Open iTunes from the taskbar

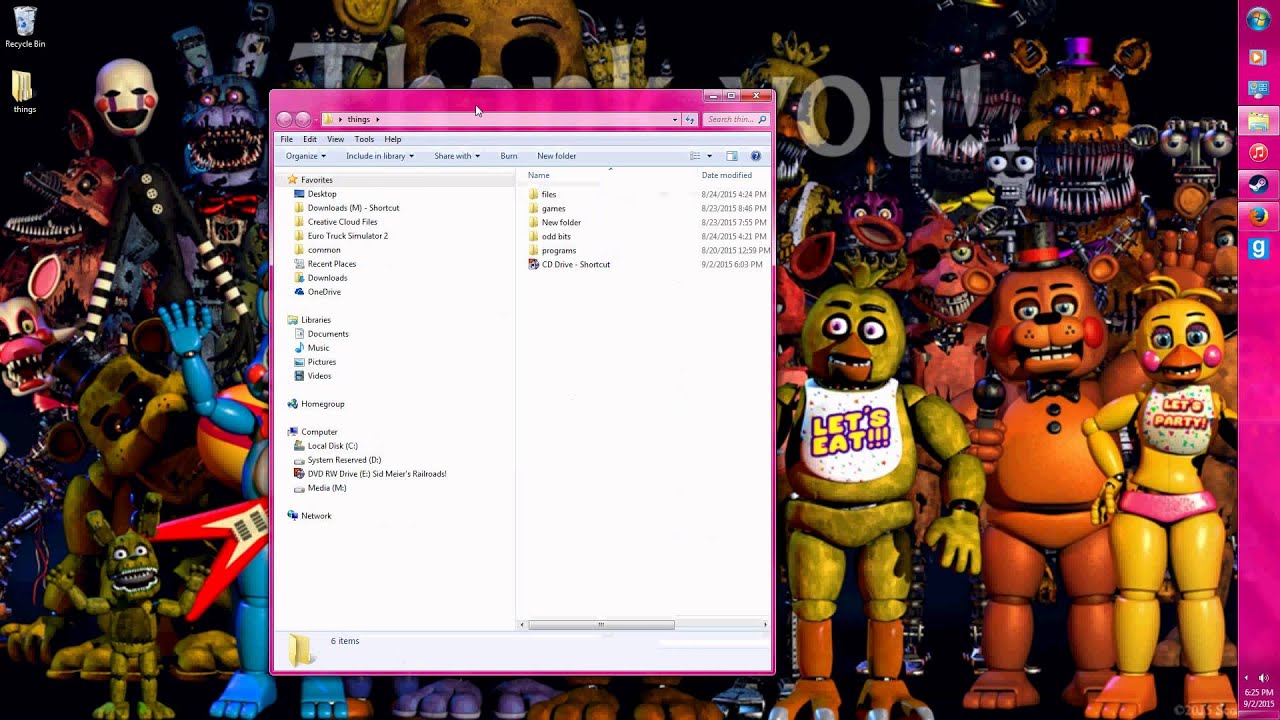[1258, 153]
